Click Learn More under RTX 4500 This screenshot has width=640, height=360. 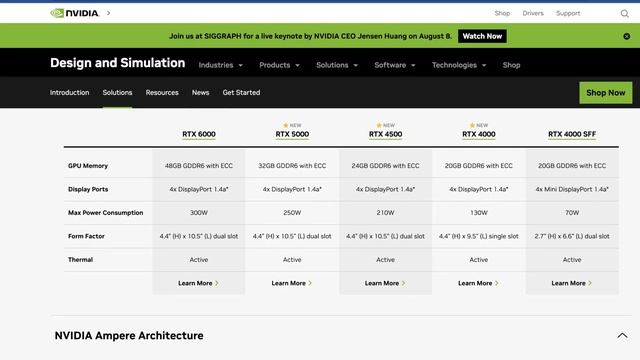pos(385,283)
